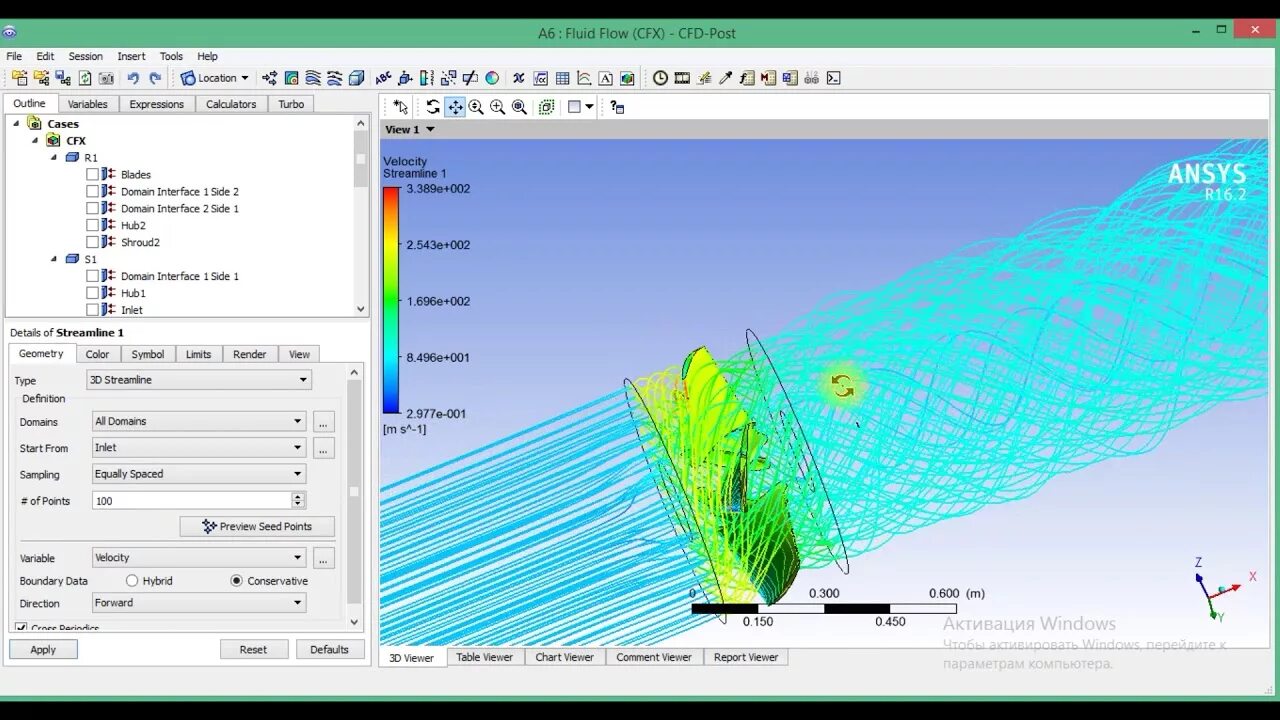Select the Probe eyedropper tool

(x=726, y=78)
